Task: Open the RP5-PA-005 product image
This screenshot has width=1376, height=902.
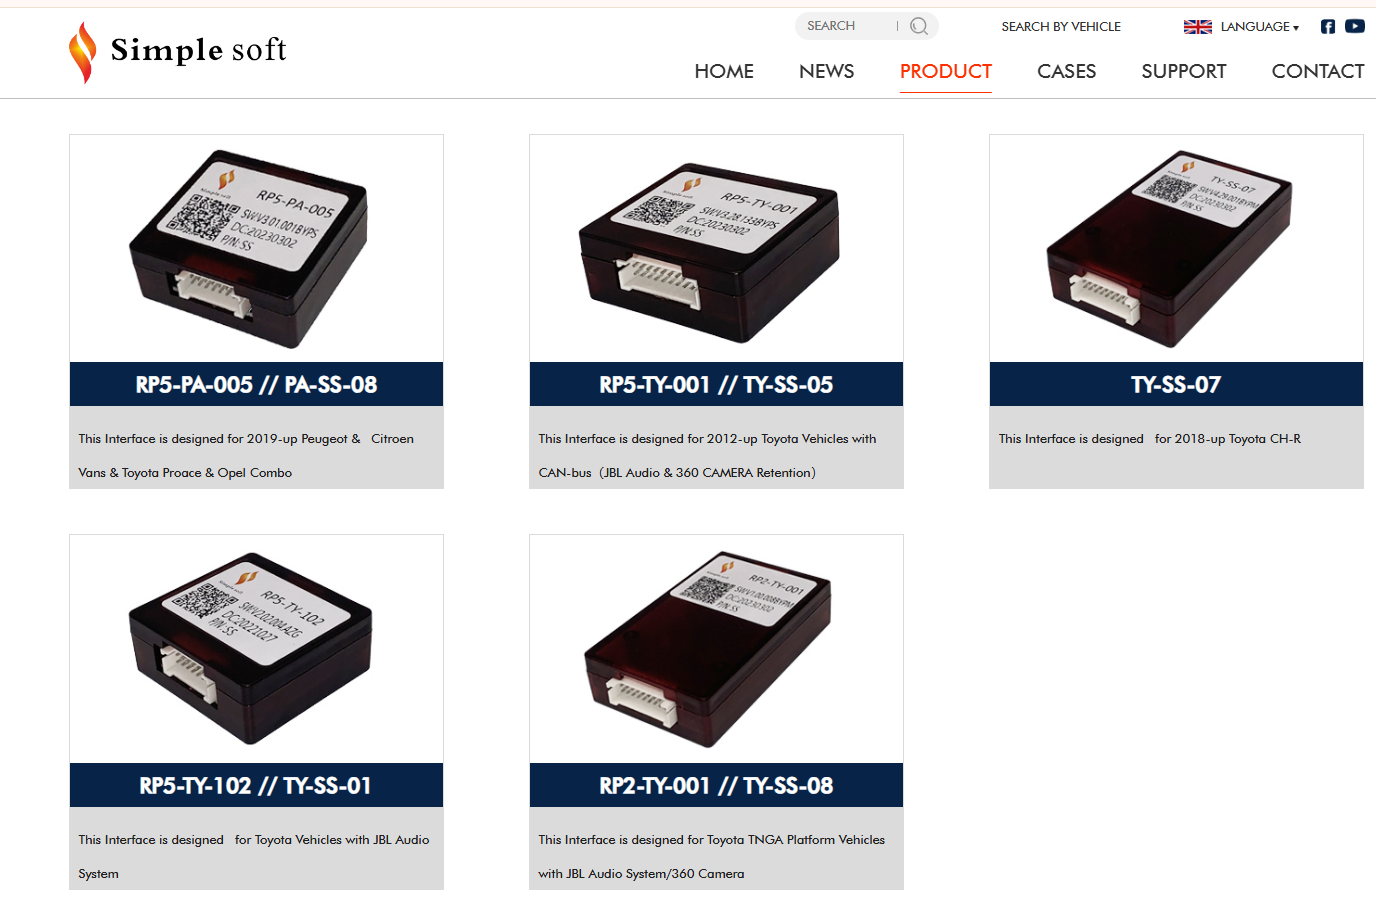Action: pyautogui.click(x=256, y=248)
